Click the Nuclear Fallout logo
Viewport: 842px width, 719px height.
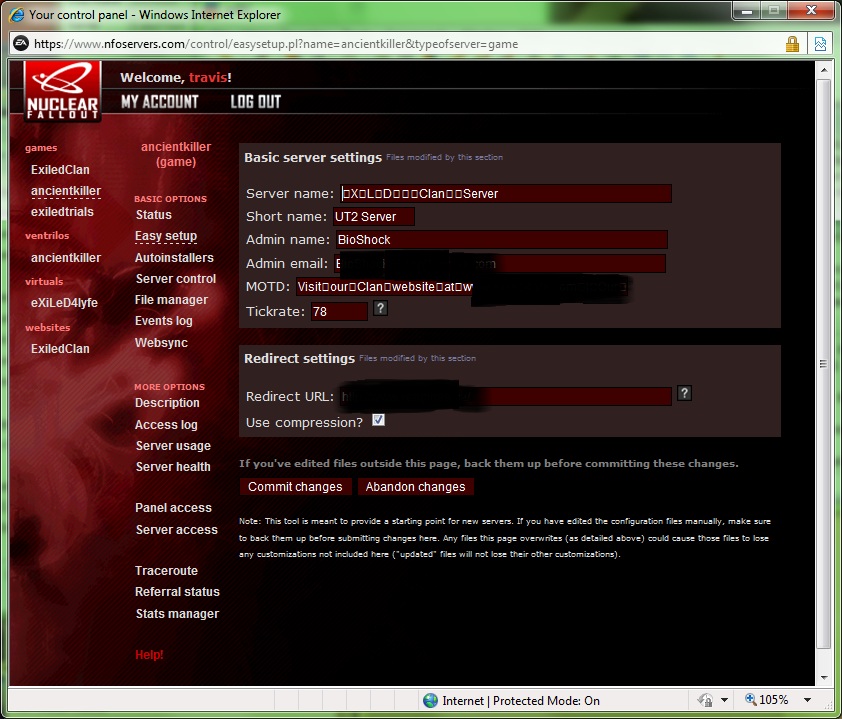click(62, 92)
